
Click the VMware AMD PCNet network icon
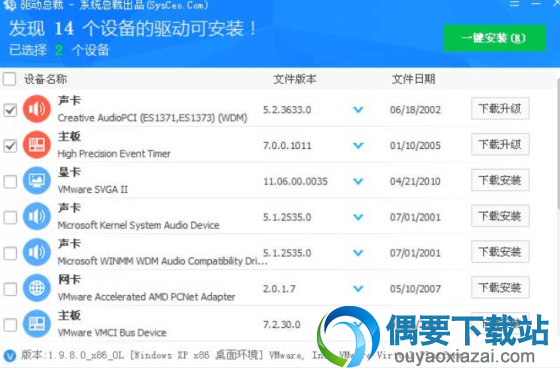click(37, 288)
